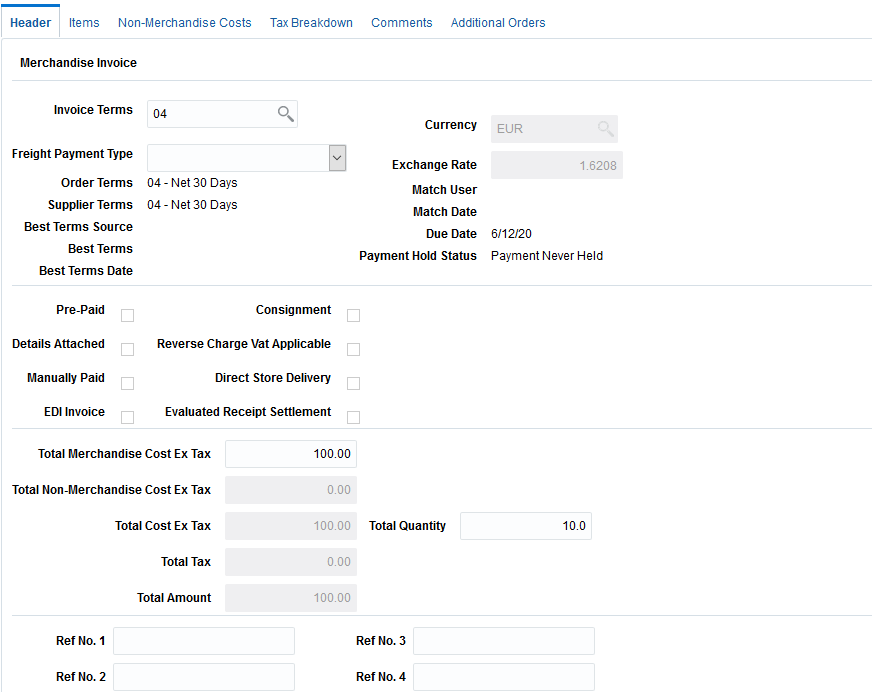Enable the Consignment checkbox
The width and height of the screenshot is (872, 698).
tap(353, 315)
